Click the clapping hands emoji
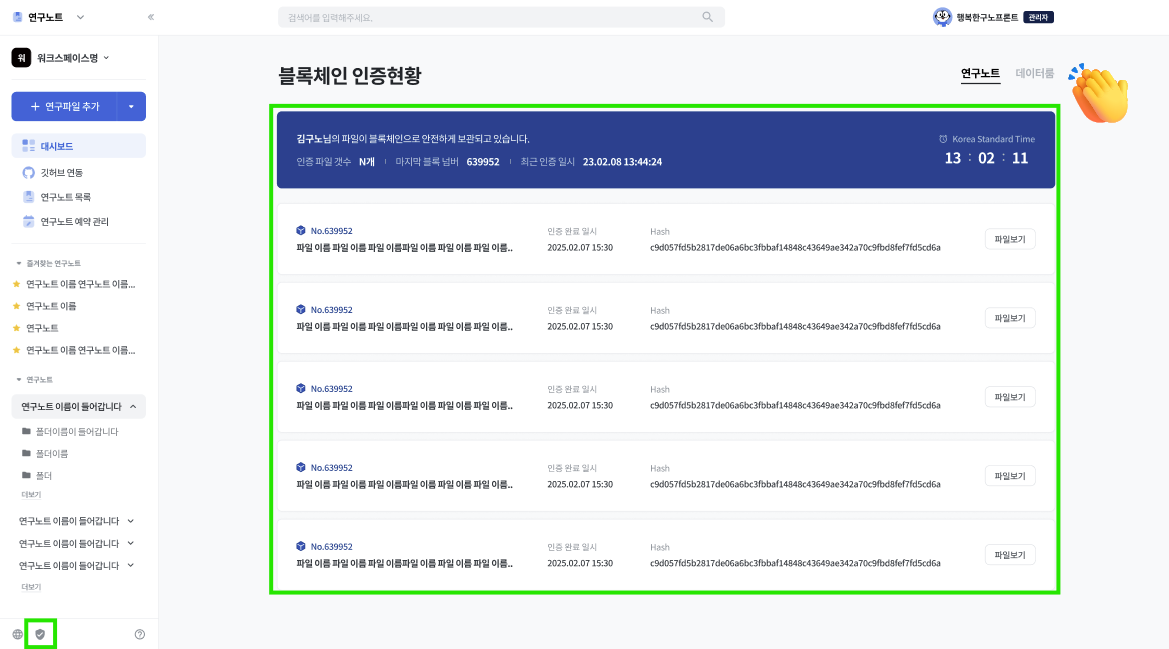The image size is (1169, 649). coord(1099,94)
